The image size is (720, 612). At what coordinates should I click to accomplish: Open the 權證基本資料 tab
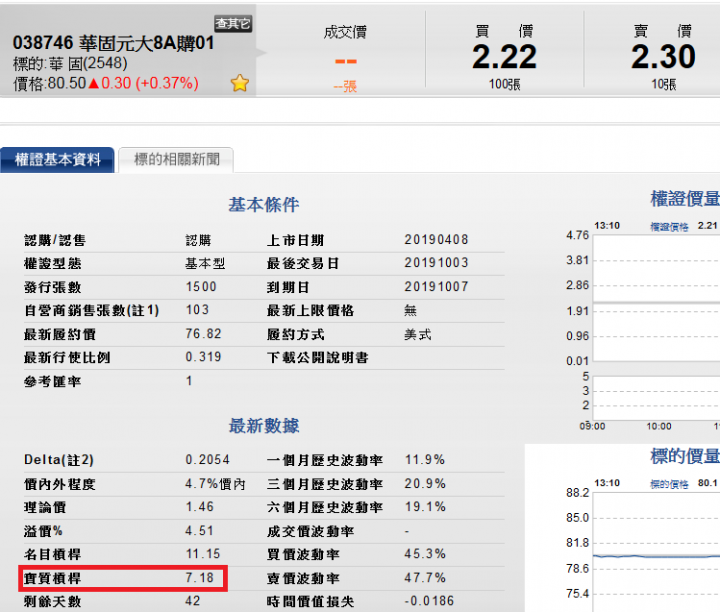coord(57,160)
